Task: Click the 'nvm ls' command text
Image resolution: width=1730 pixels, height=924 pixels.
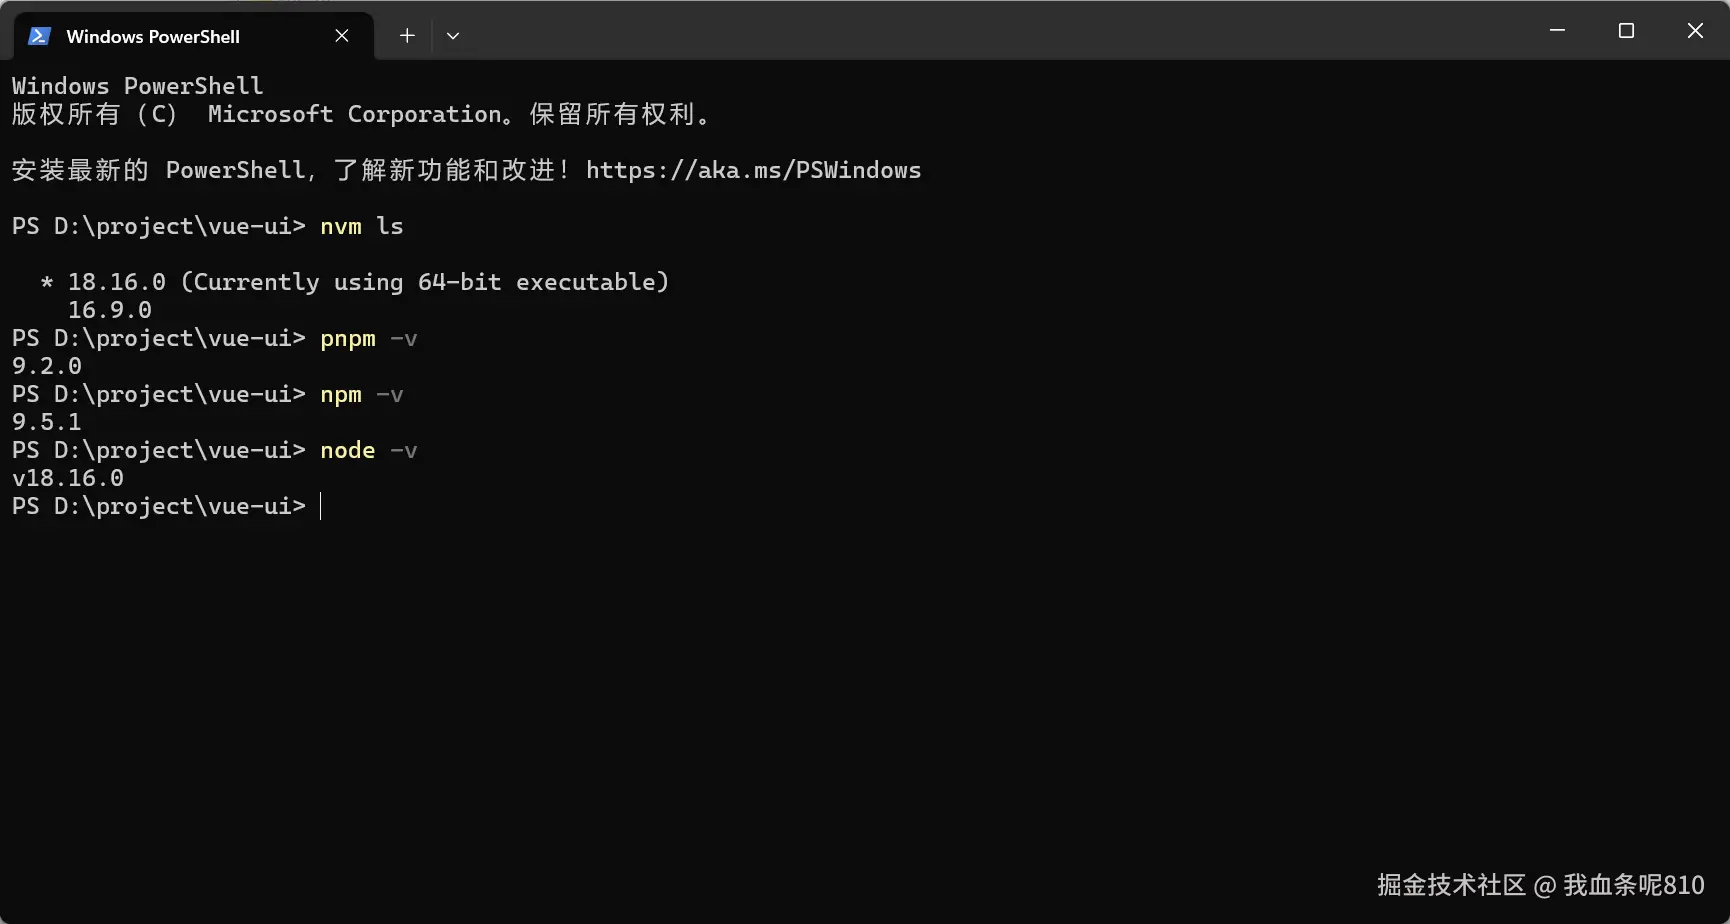Action: coord(361,227)
